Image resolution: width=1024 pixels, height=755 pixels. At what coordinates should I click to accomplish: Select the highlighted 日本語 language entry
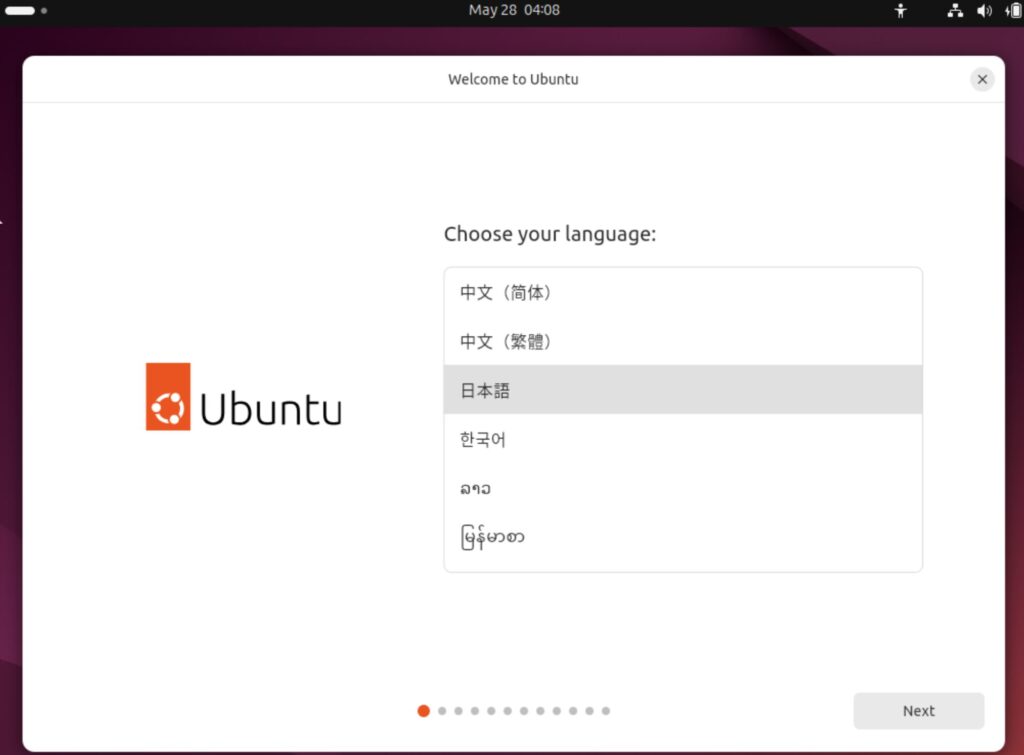[682, 390]
